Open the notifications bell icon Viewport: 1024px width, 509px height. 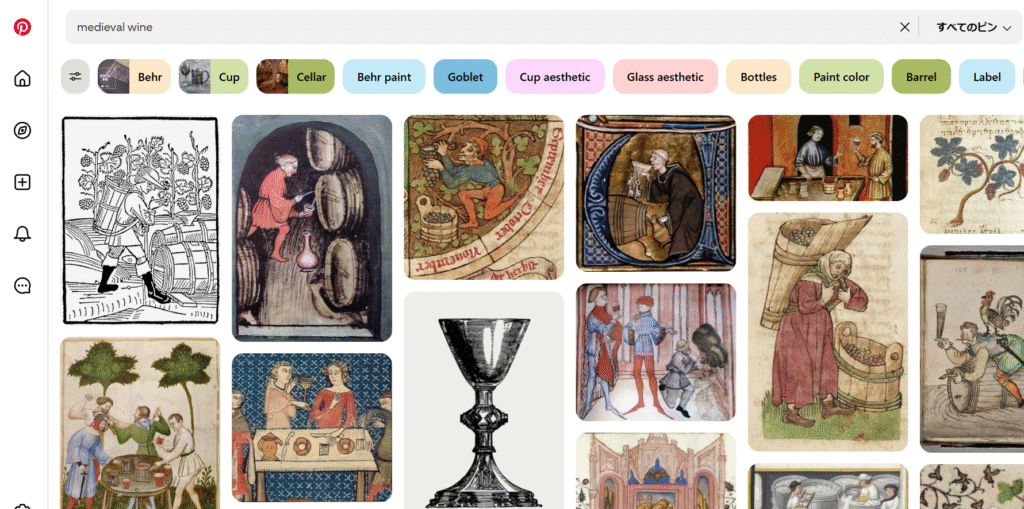[22, 234]
